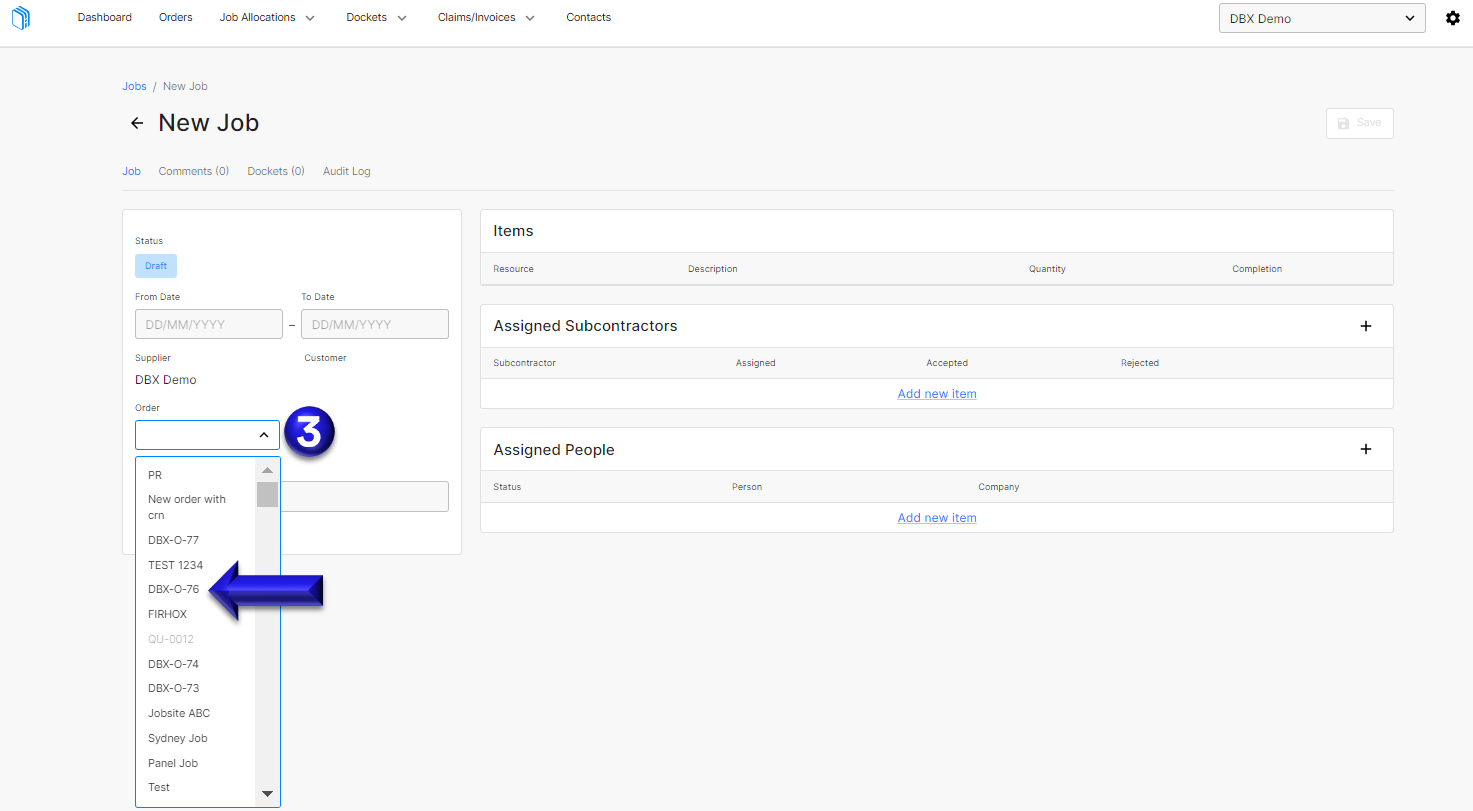Switch to the Comments (0) tab
The image size is (1473, 811).
(193, 171)
